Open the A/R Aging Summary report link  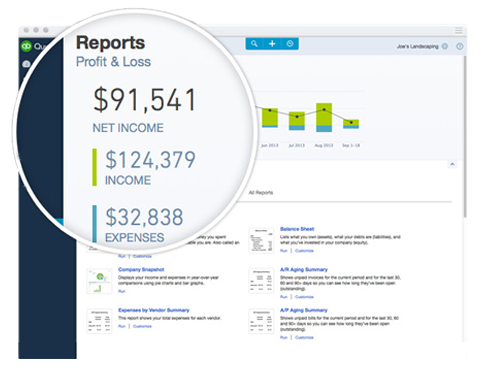point(304,269)
